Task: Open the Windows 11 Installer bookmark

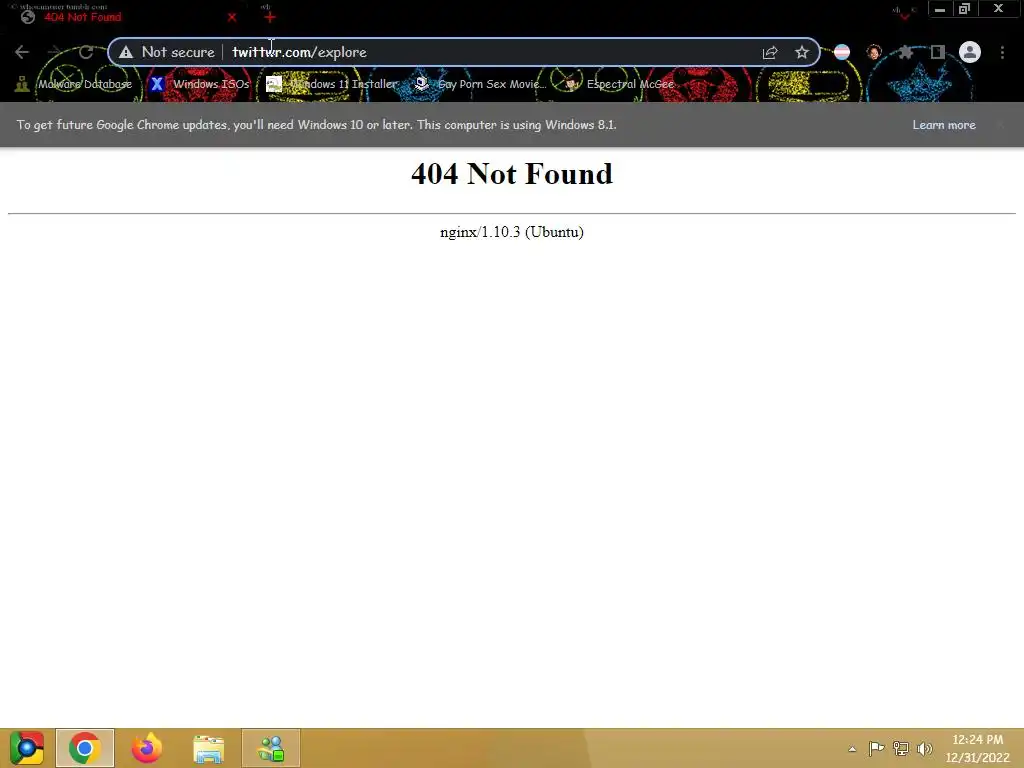Action: click(x=332, y=84)
